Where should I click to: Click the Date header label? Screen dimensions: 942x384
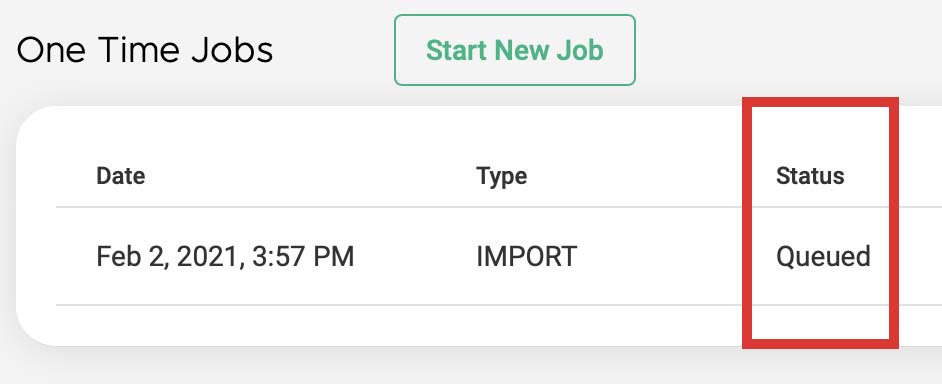coord(121,176)
